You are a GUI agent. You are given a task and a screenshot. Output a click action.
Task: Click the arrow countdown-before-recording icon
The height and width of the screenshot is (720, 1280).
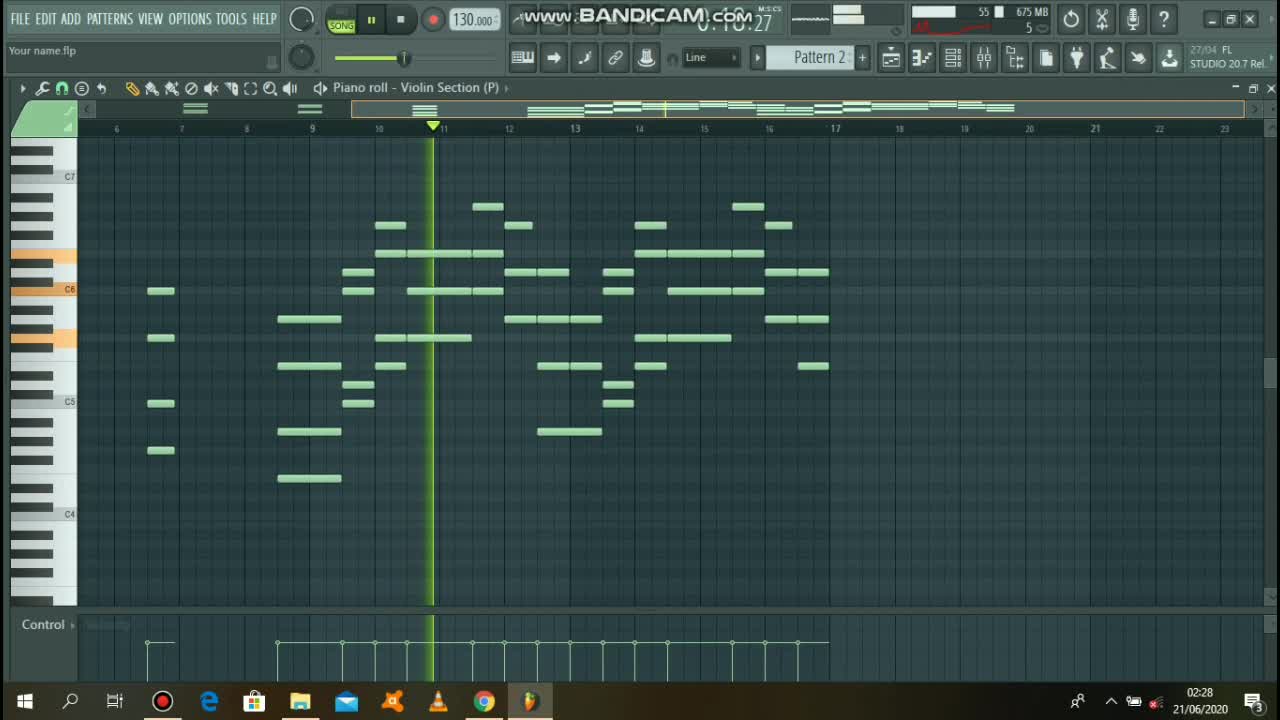click(x=553, y=58)
